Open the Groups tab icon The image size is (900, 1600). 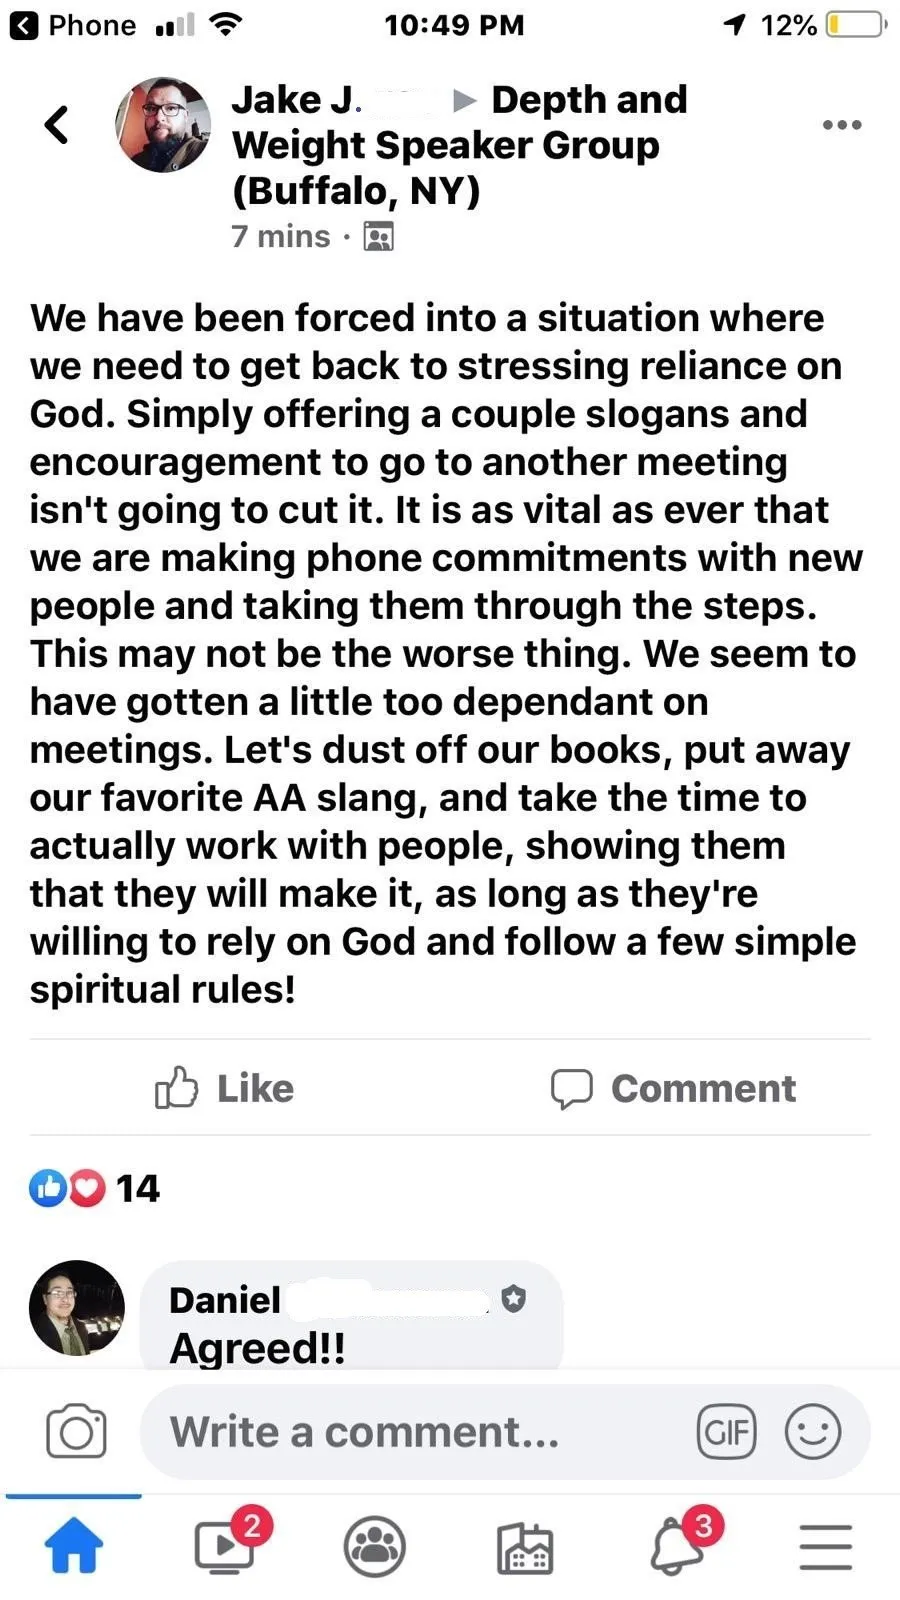(375, 1546)
